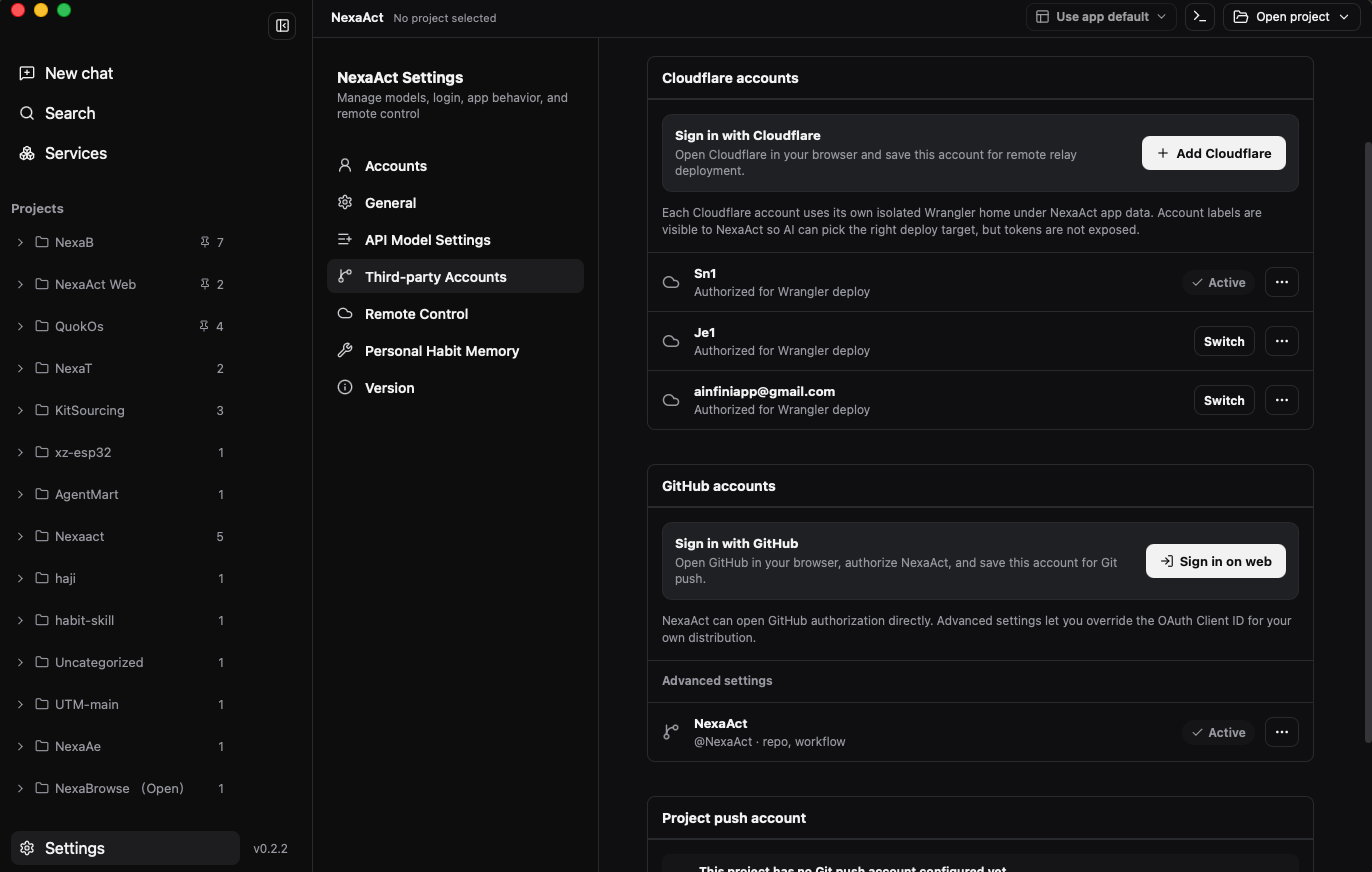Open the Use app default dropdown

[1101, 17]
